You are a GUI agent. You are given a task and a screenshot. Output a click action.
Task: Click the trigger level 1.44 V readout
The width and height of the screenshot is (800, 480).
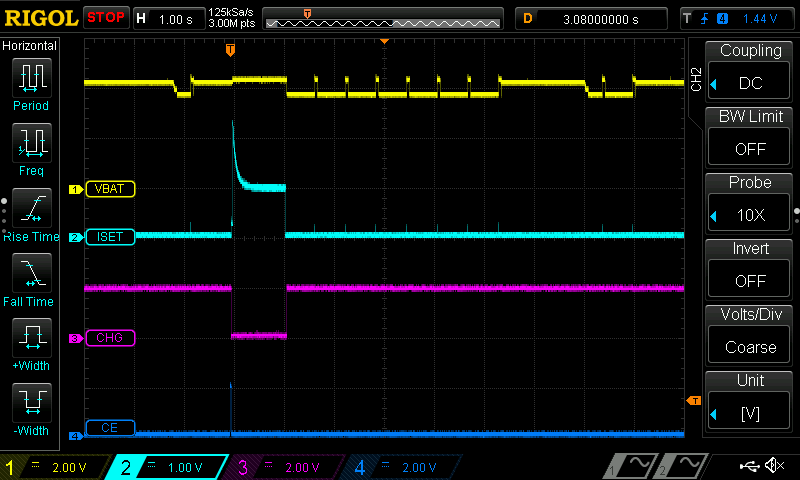[x=760, y=19]
